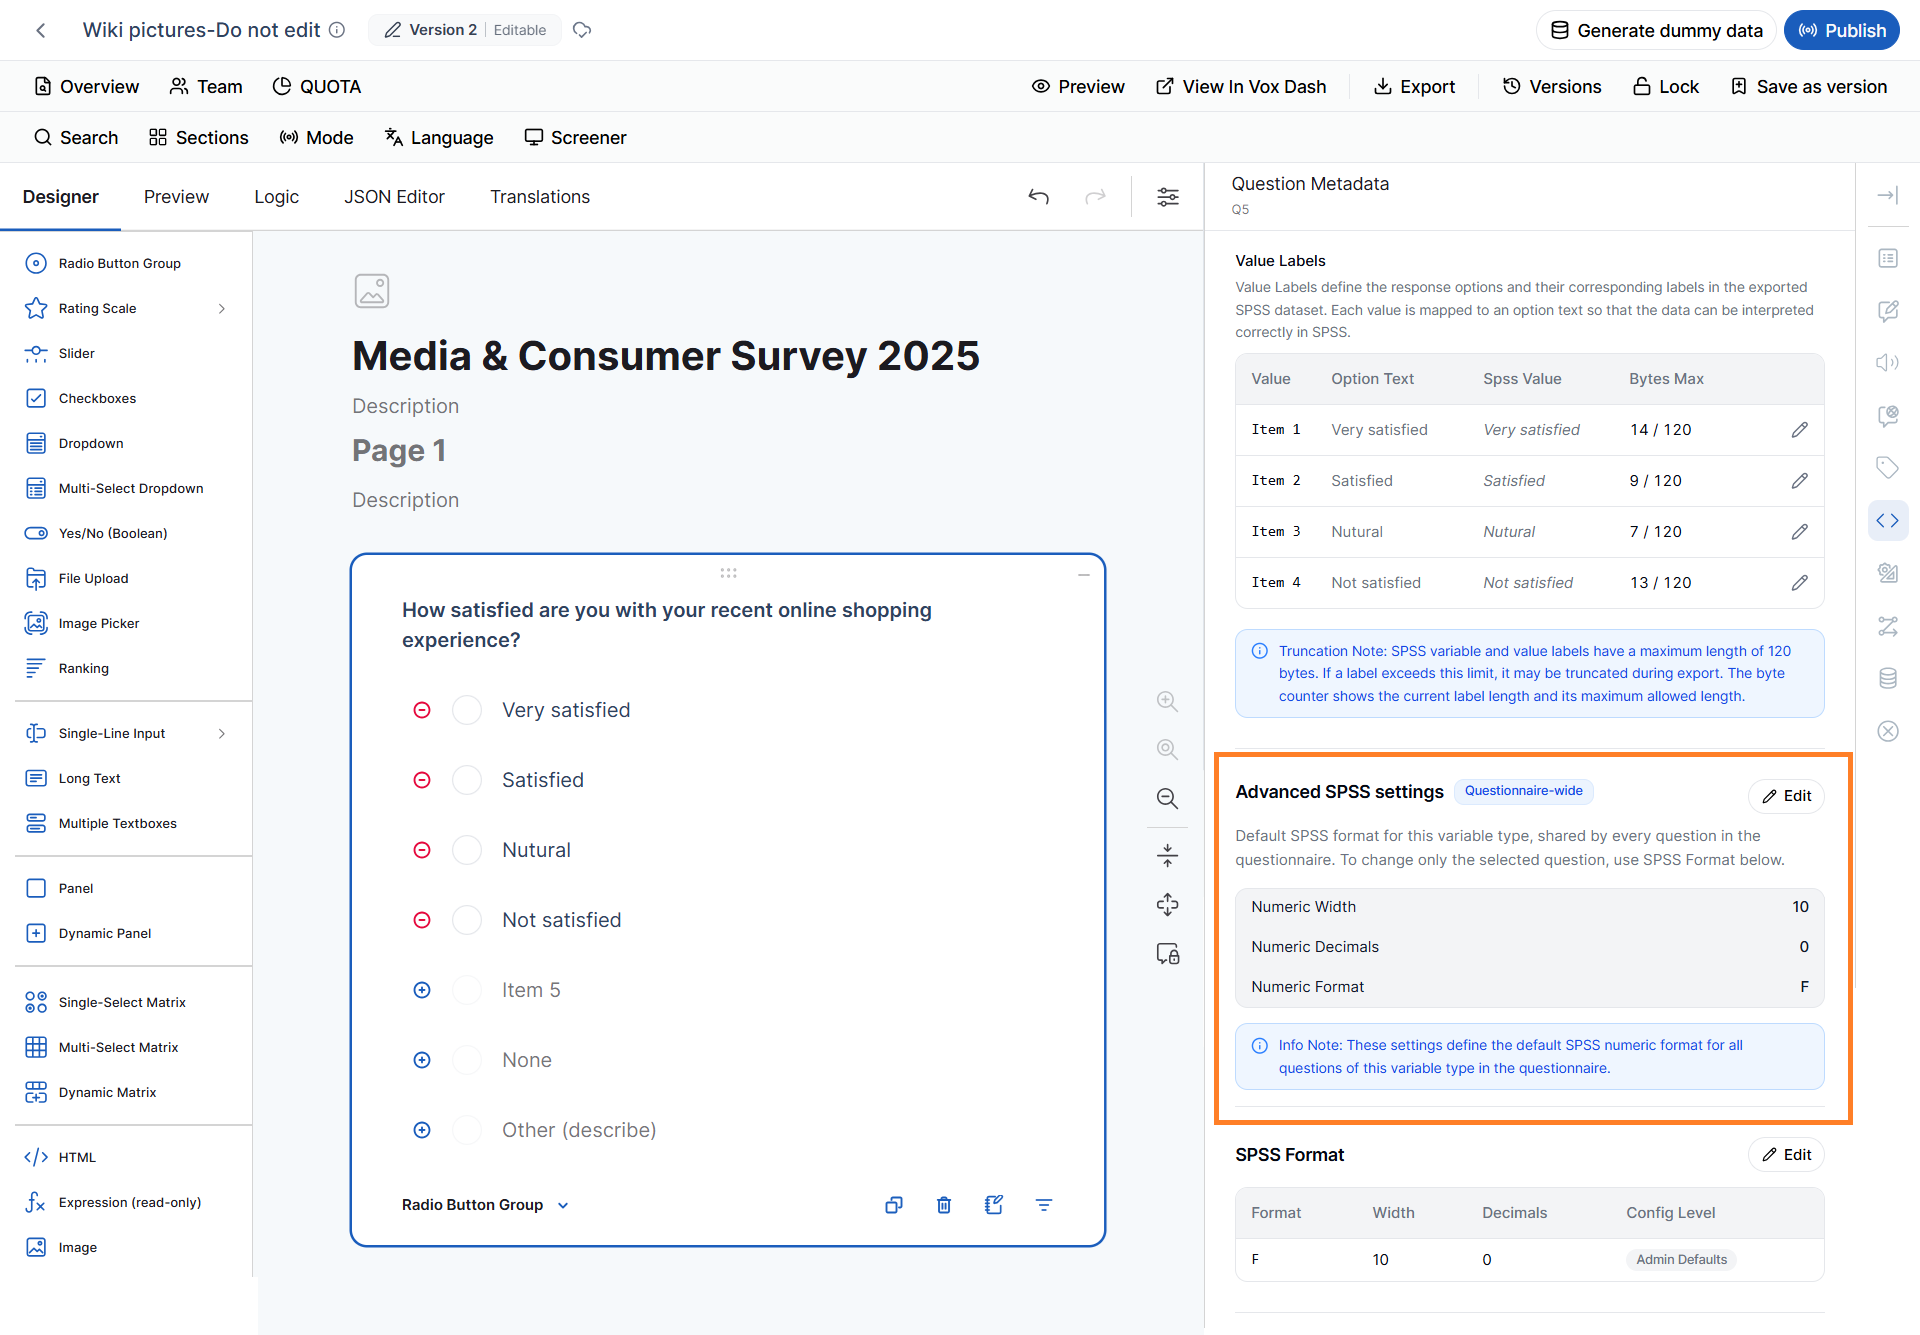Switch to the JSON Editor tab
Viewport: 1920px width, 1335px height.
394,197
